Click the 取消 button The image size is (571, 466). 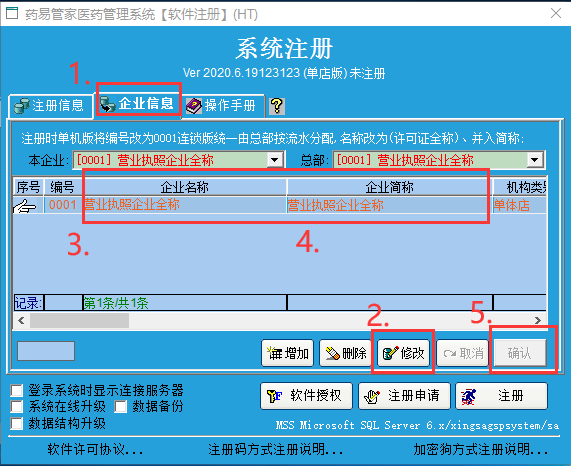(x=462, y=353)
